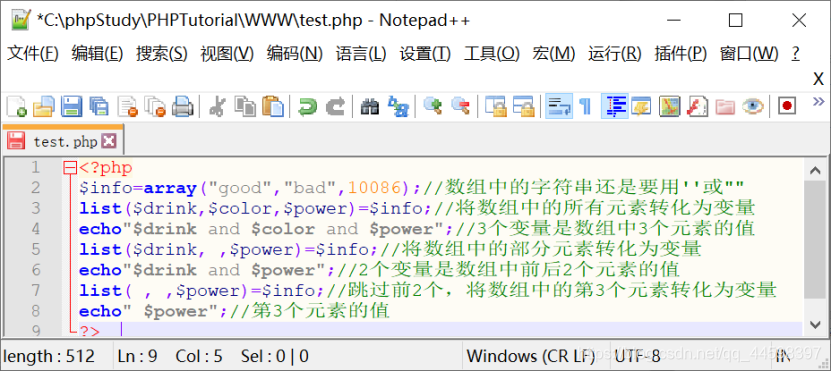Click the Notepad++ title bar icon
This screenshot has width=831, height=372.
(x=21, y=21)
